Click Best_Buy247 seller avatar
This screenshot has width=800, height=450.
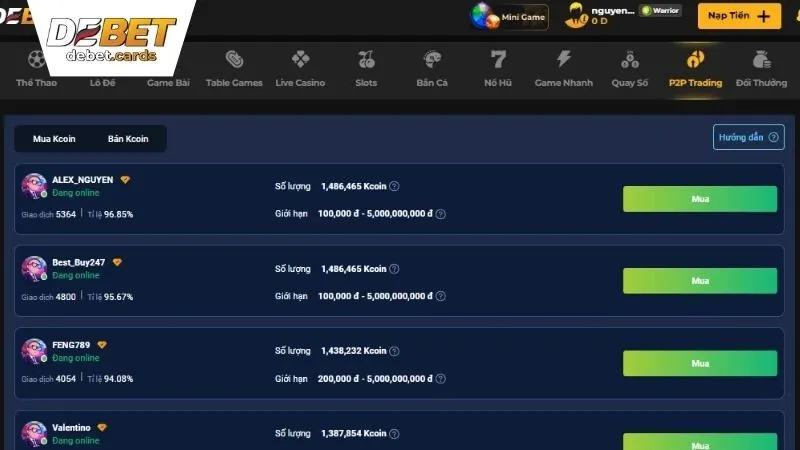coord(34,268)
